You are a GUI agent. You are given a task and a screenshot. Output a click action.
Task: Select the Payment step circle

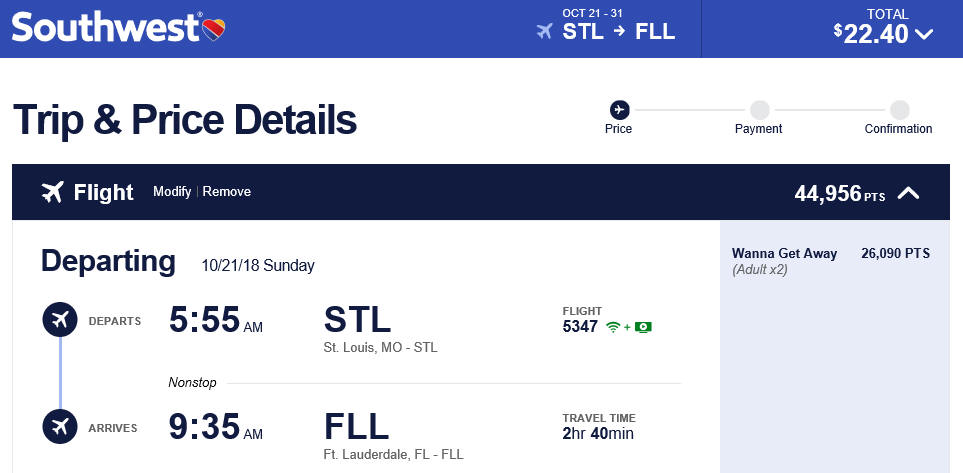click(x=760, y=110)
